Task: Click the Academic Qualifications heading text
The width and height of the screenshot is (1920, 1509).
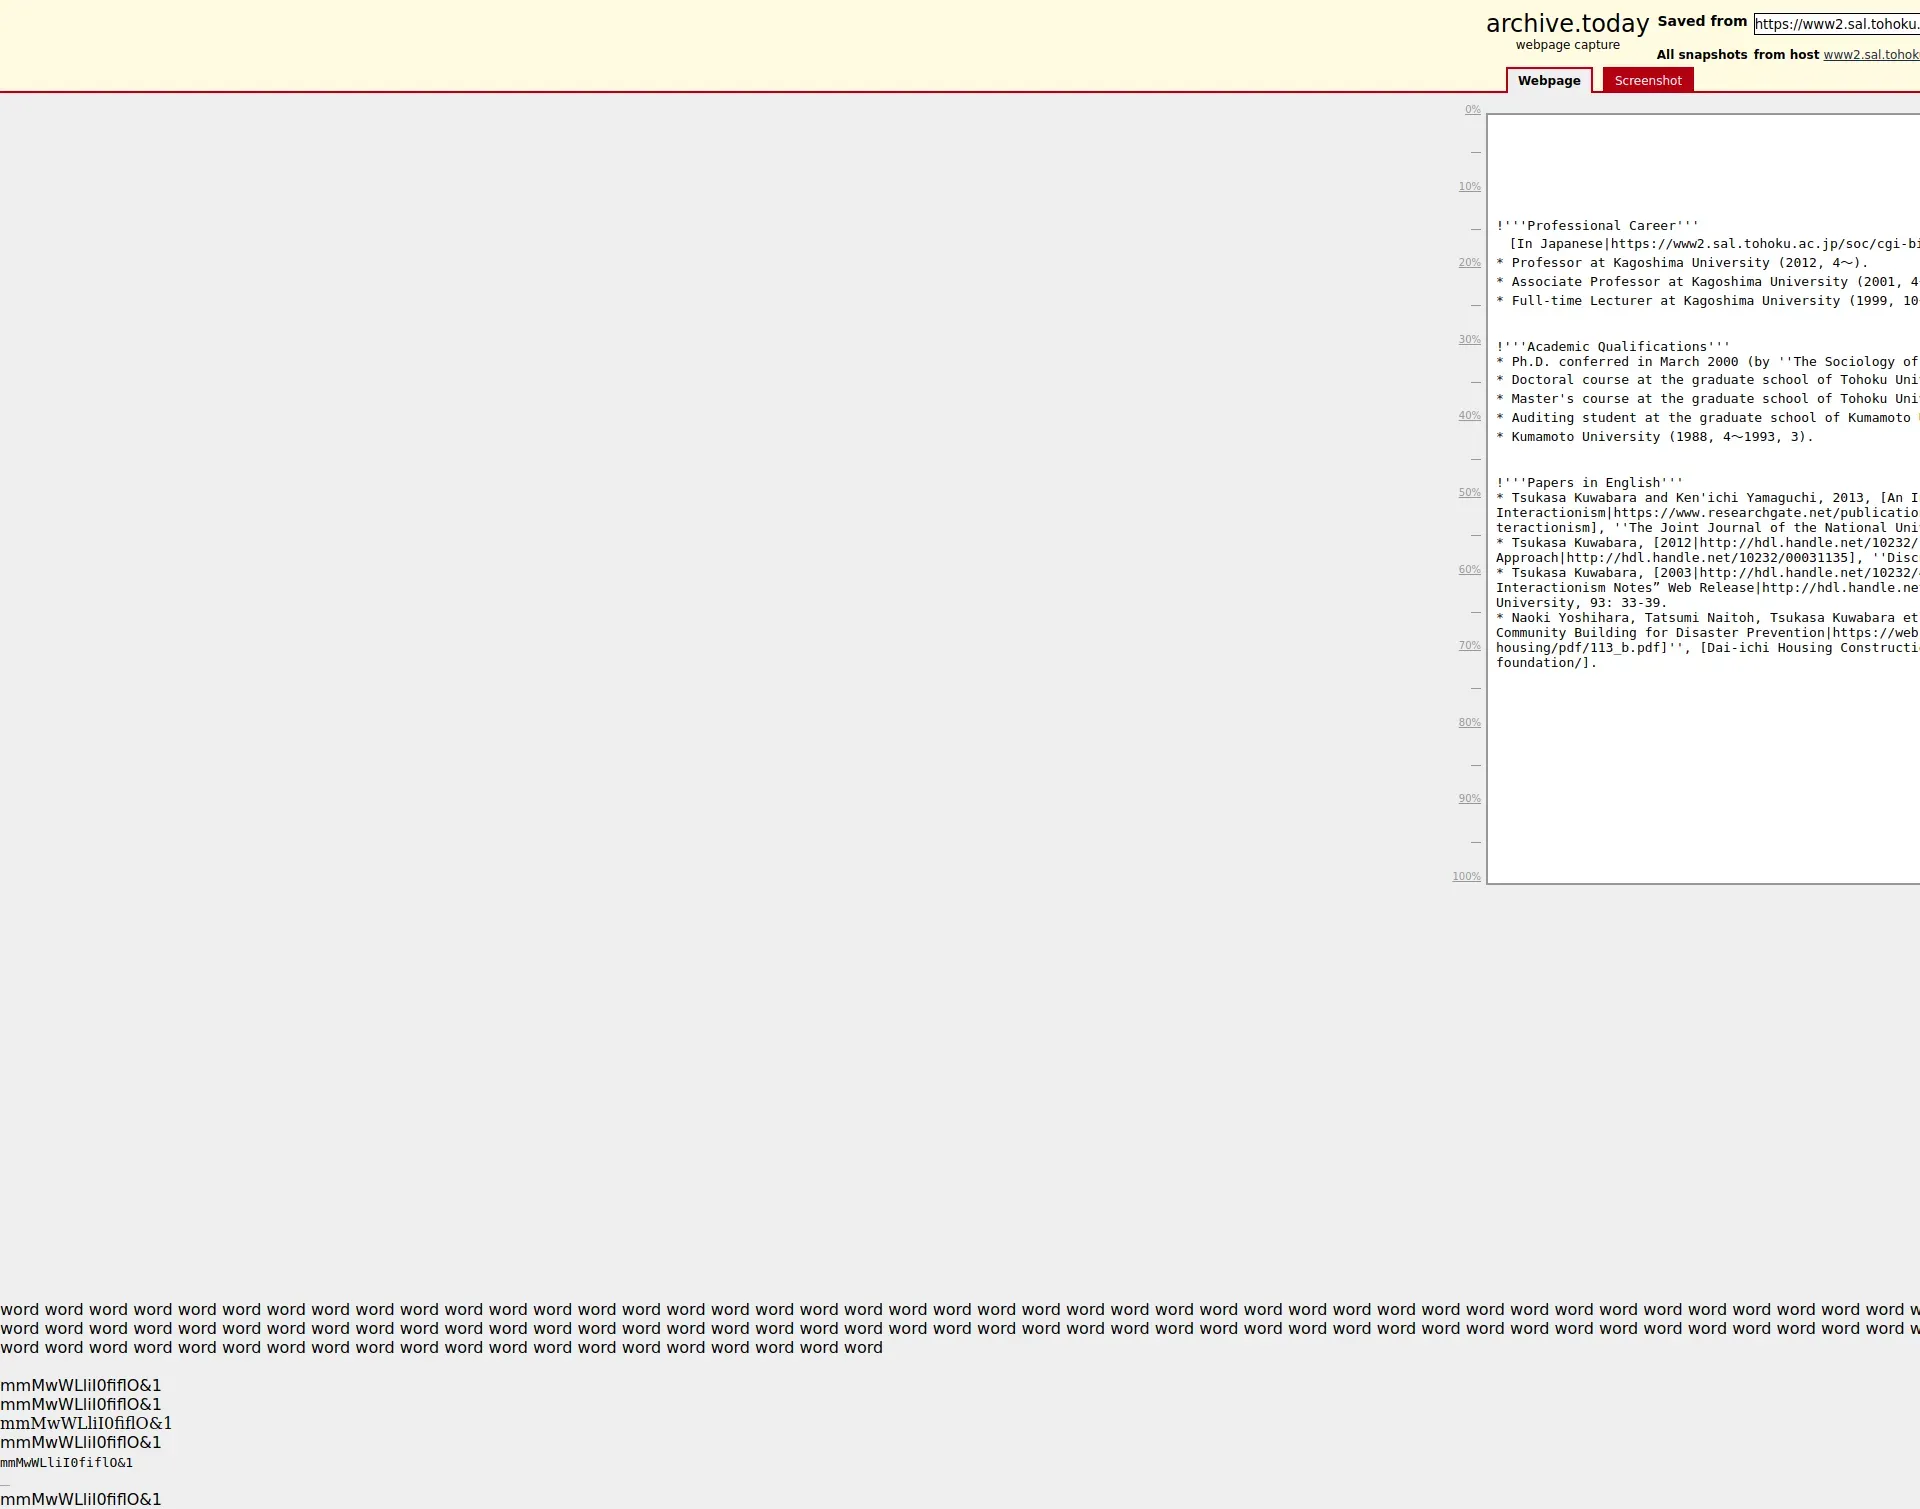Action: click(x=1612, y=347)
